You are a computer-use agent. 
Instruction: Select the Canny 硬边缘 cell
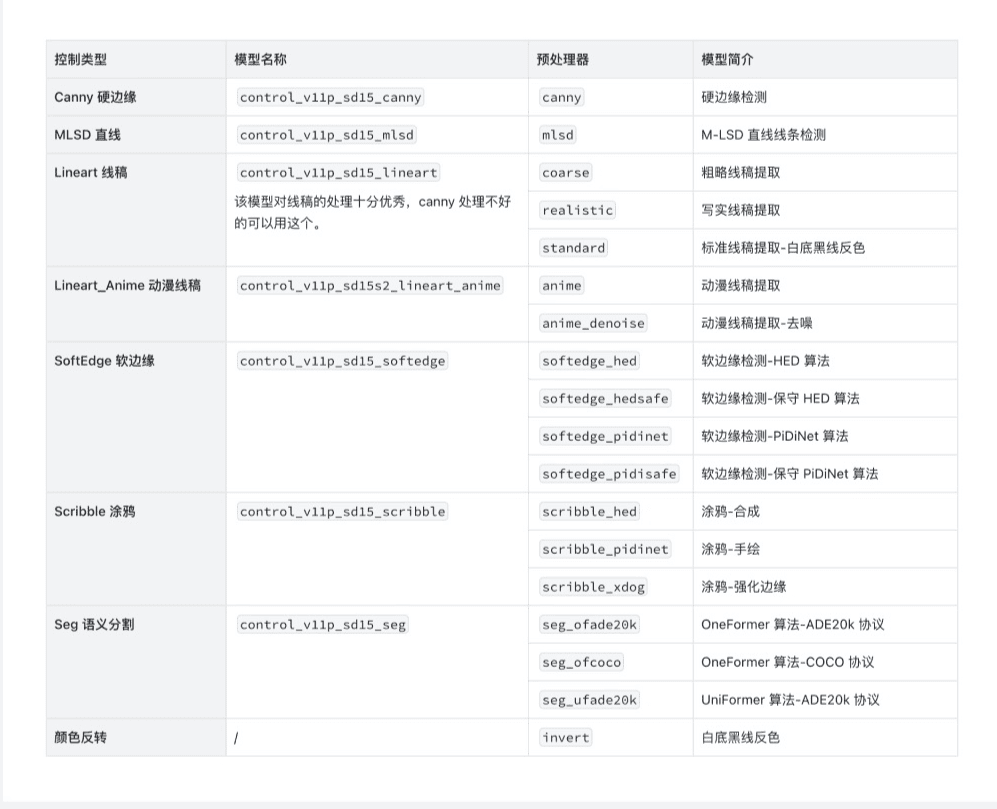136,97
